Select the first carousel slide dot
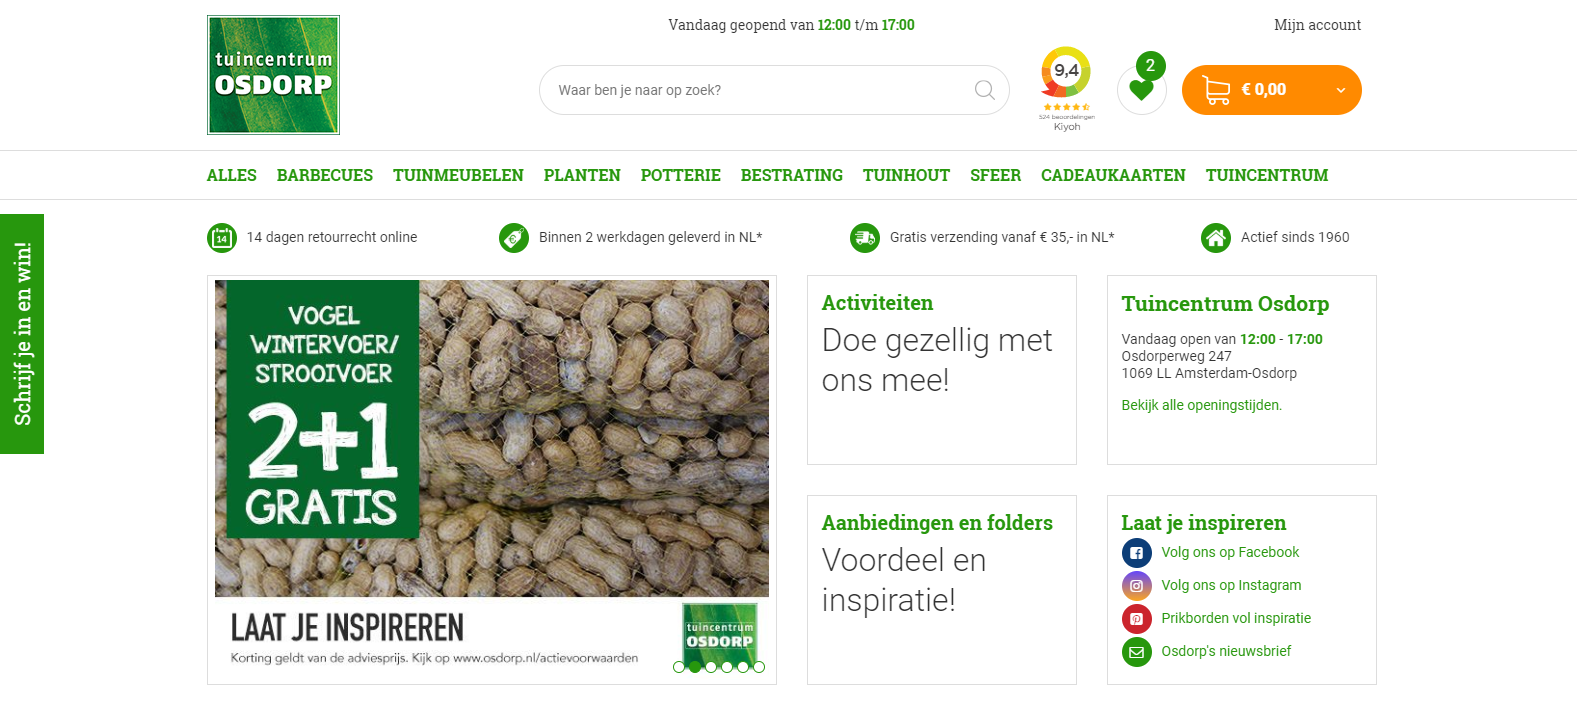The height and width of the screenshot is (708, 1577). click(679, 667)
